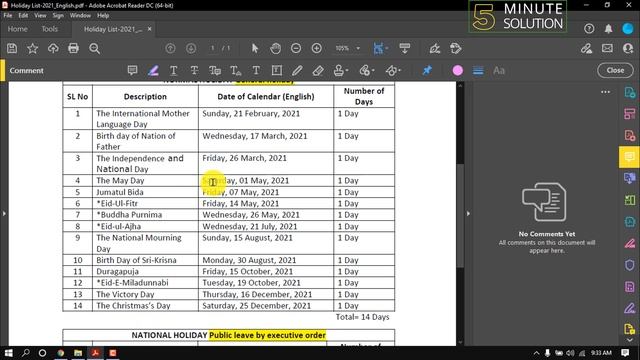
Task: Open comments panel options three dots
Action: coord(605,92)
